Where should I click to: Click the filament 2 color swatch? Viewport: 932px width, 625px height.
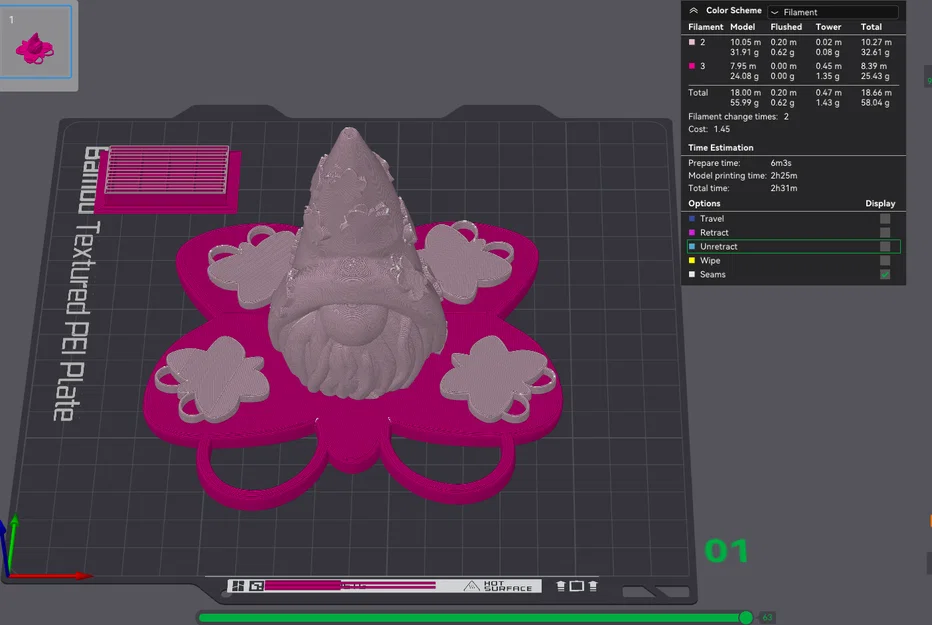[x=691, y=42]
